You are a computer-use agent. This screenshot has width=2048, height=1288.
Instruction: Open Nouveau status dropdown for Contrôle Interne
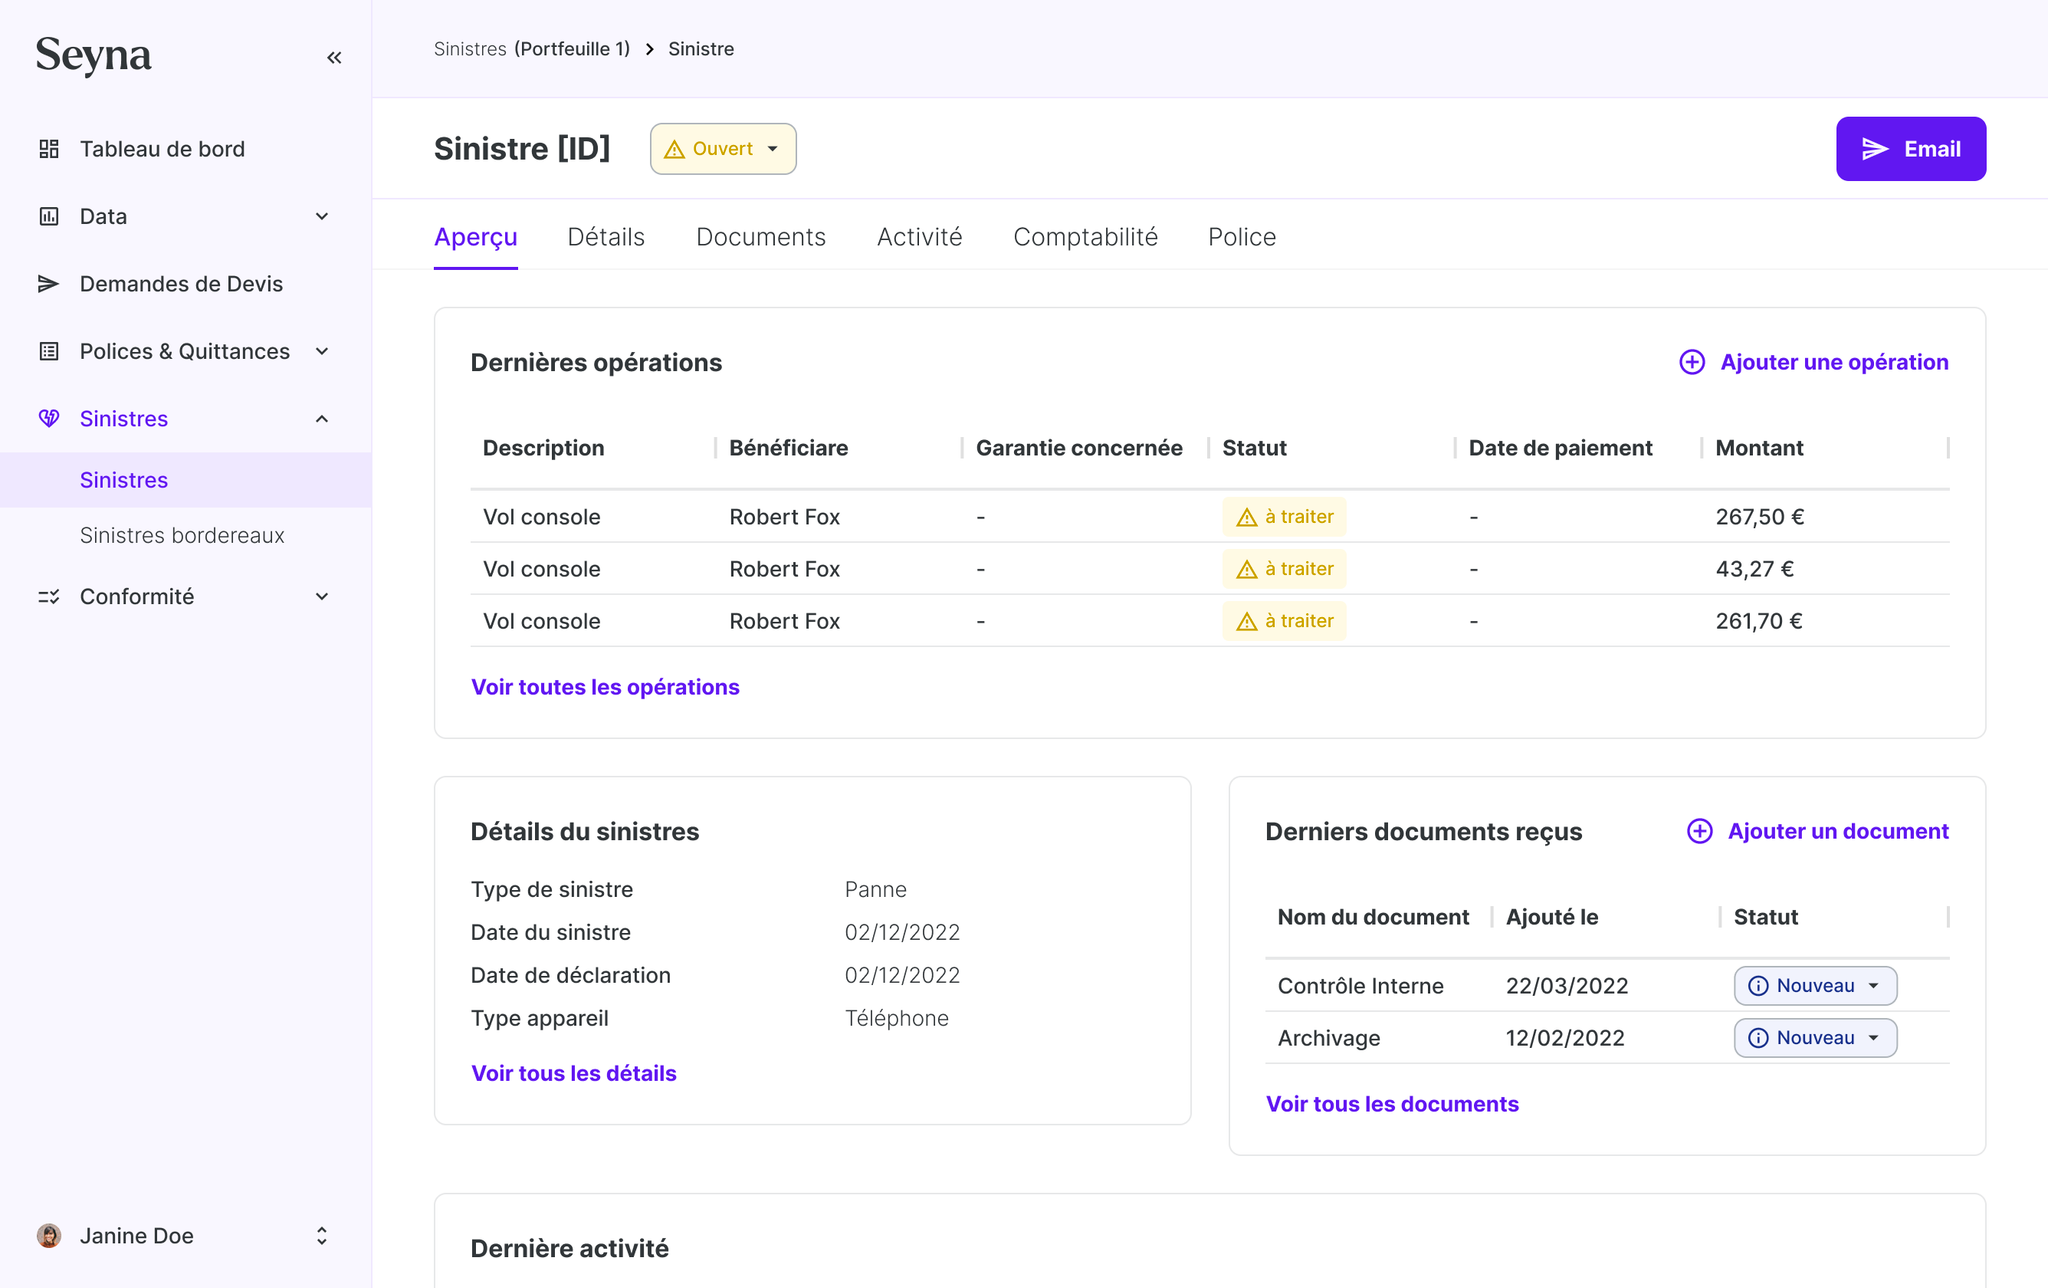[x=1815, y=986]
